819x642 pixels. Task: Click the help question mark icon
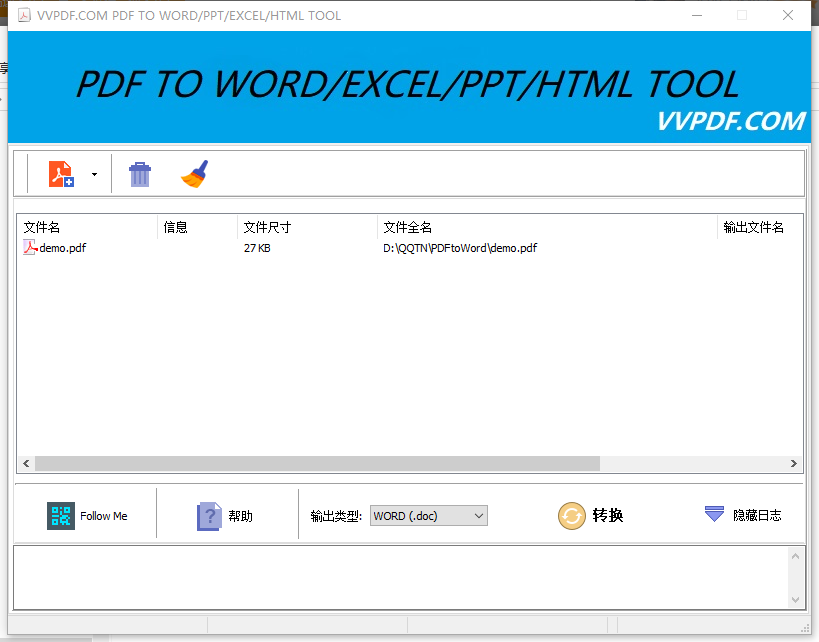coord(209,516)
